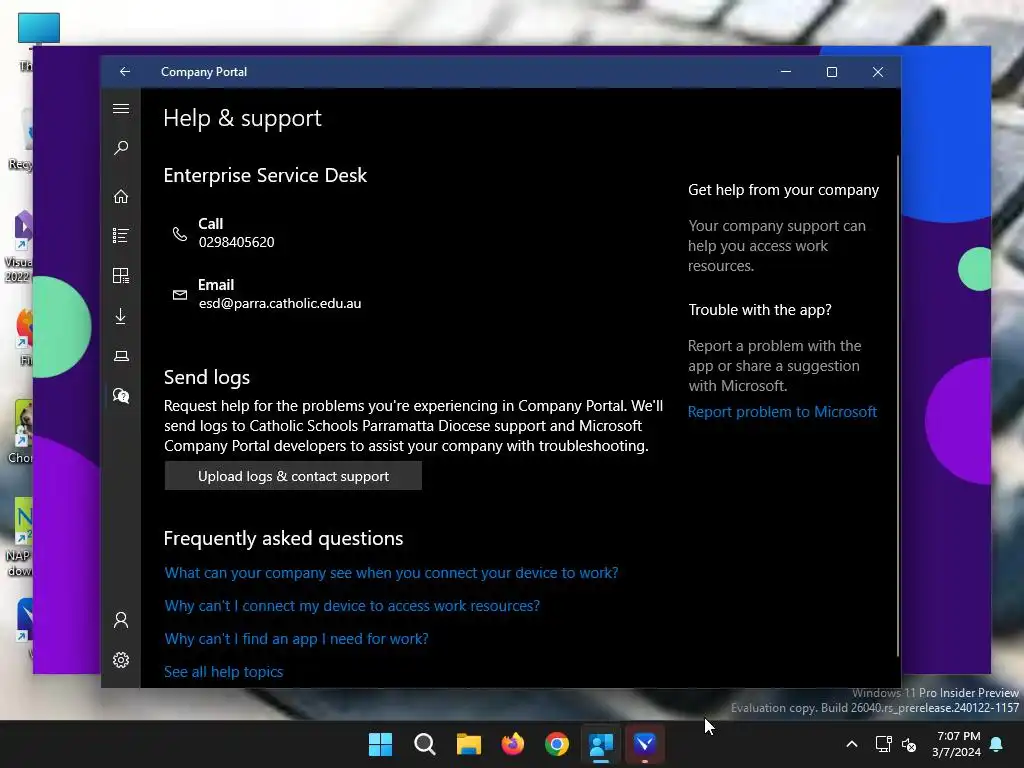Email esd@parra.catholic.edu.au
The image size is (1024, 768).
(x=280, y=304)
